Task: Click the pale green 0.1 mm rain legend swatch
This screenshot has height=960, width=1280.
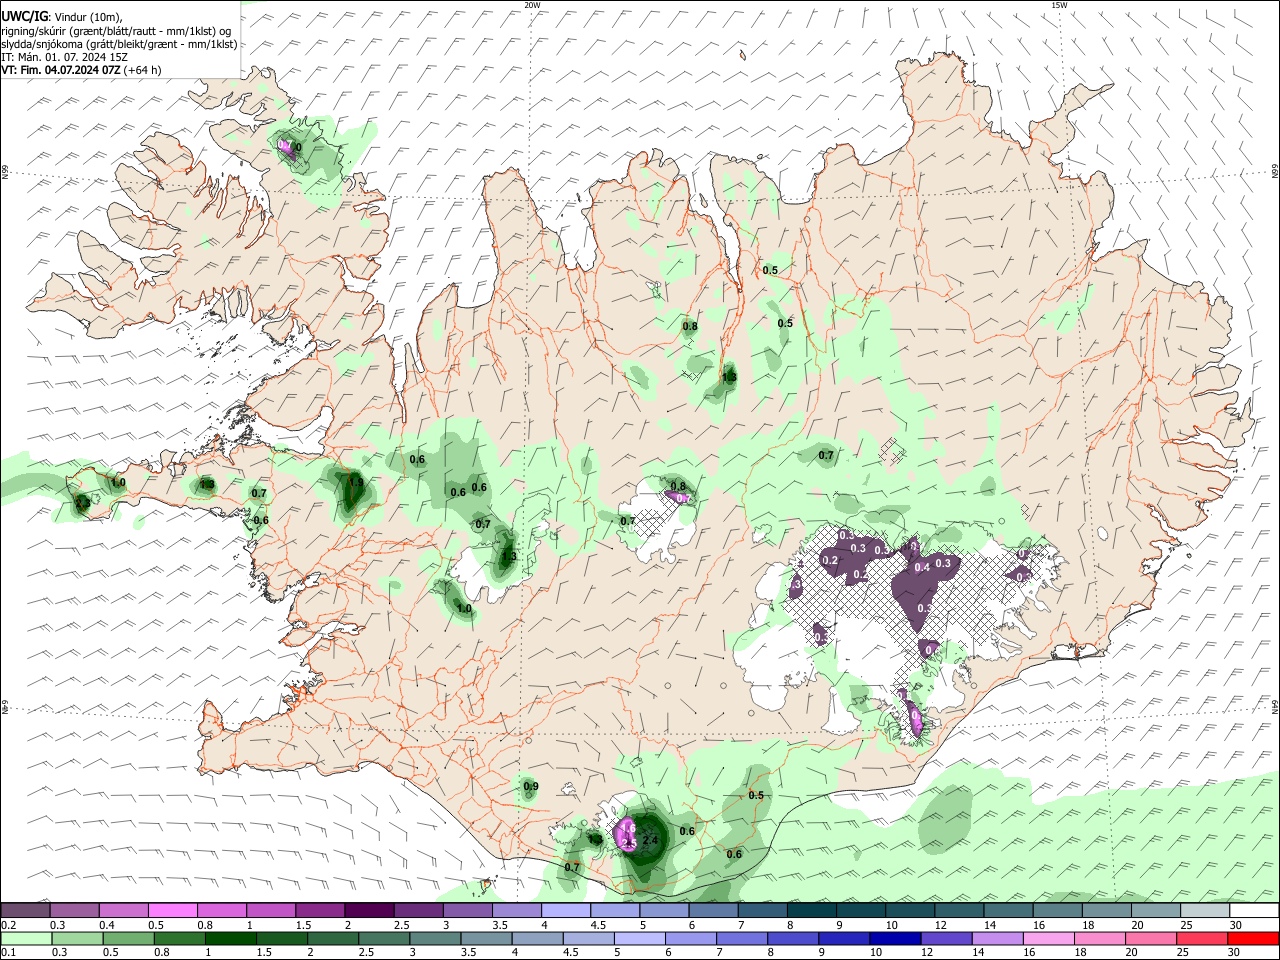Action: pos(27,939)
